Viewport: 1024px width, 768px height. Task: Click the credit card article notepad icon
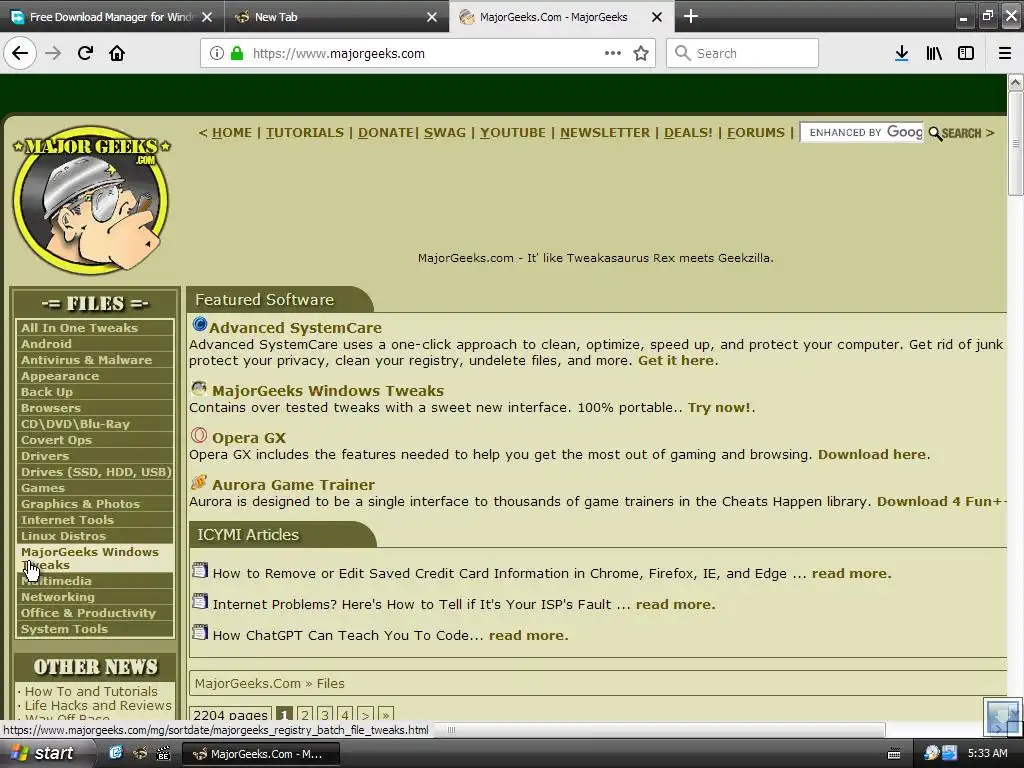200,571
